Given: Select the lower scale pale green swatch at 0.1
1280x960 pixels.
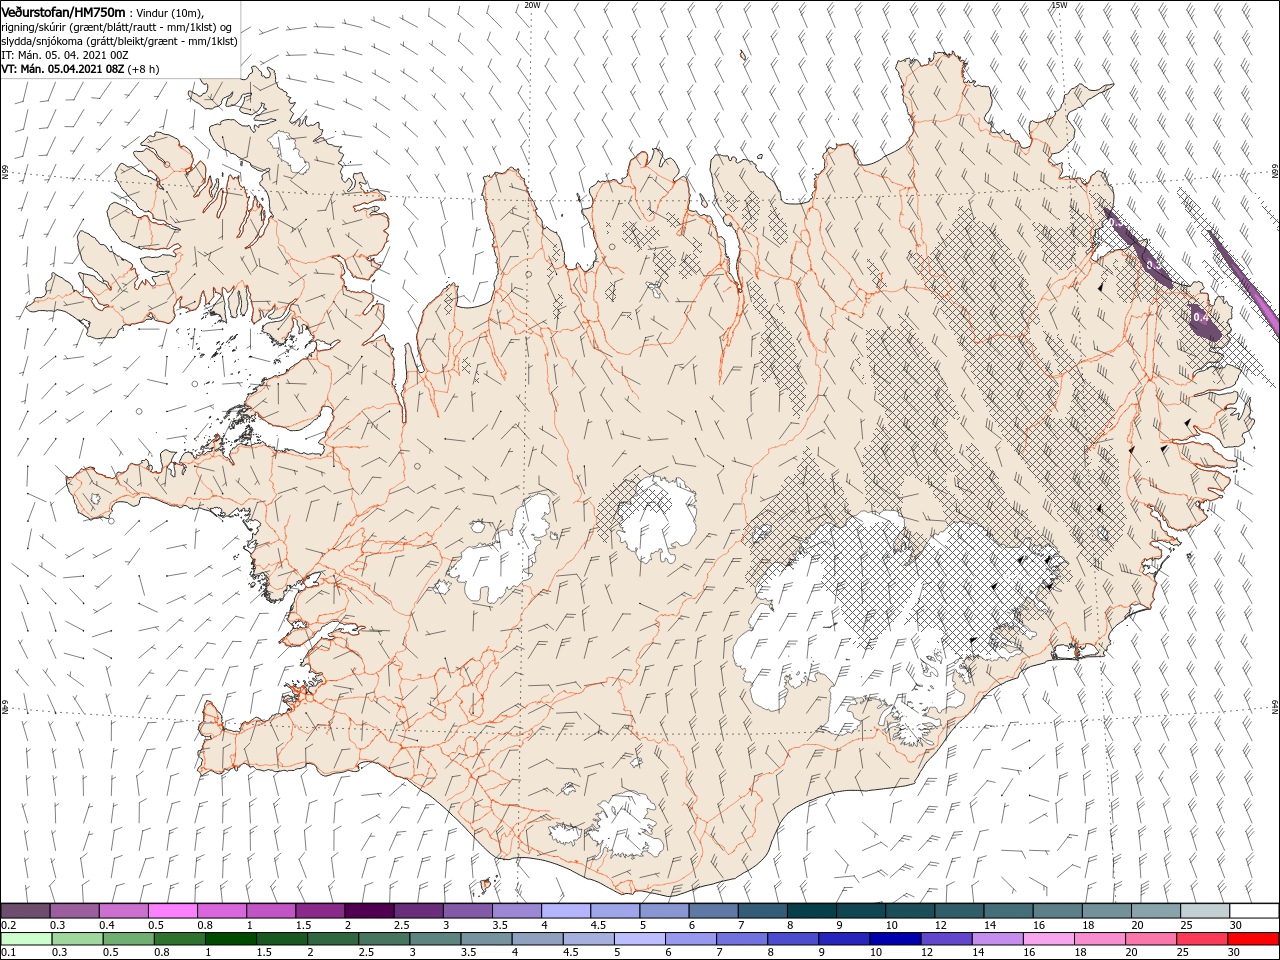Looking at the screenshot, I should 26,939.
